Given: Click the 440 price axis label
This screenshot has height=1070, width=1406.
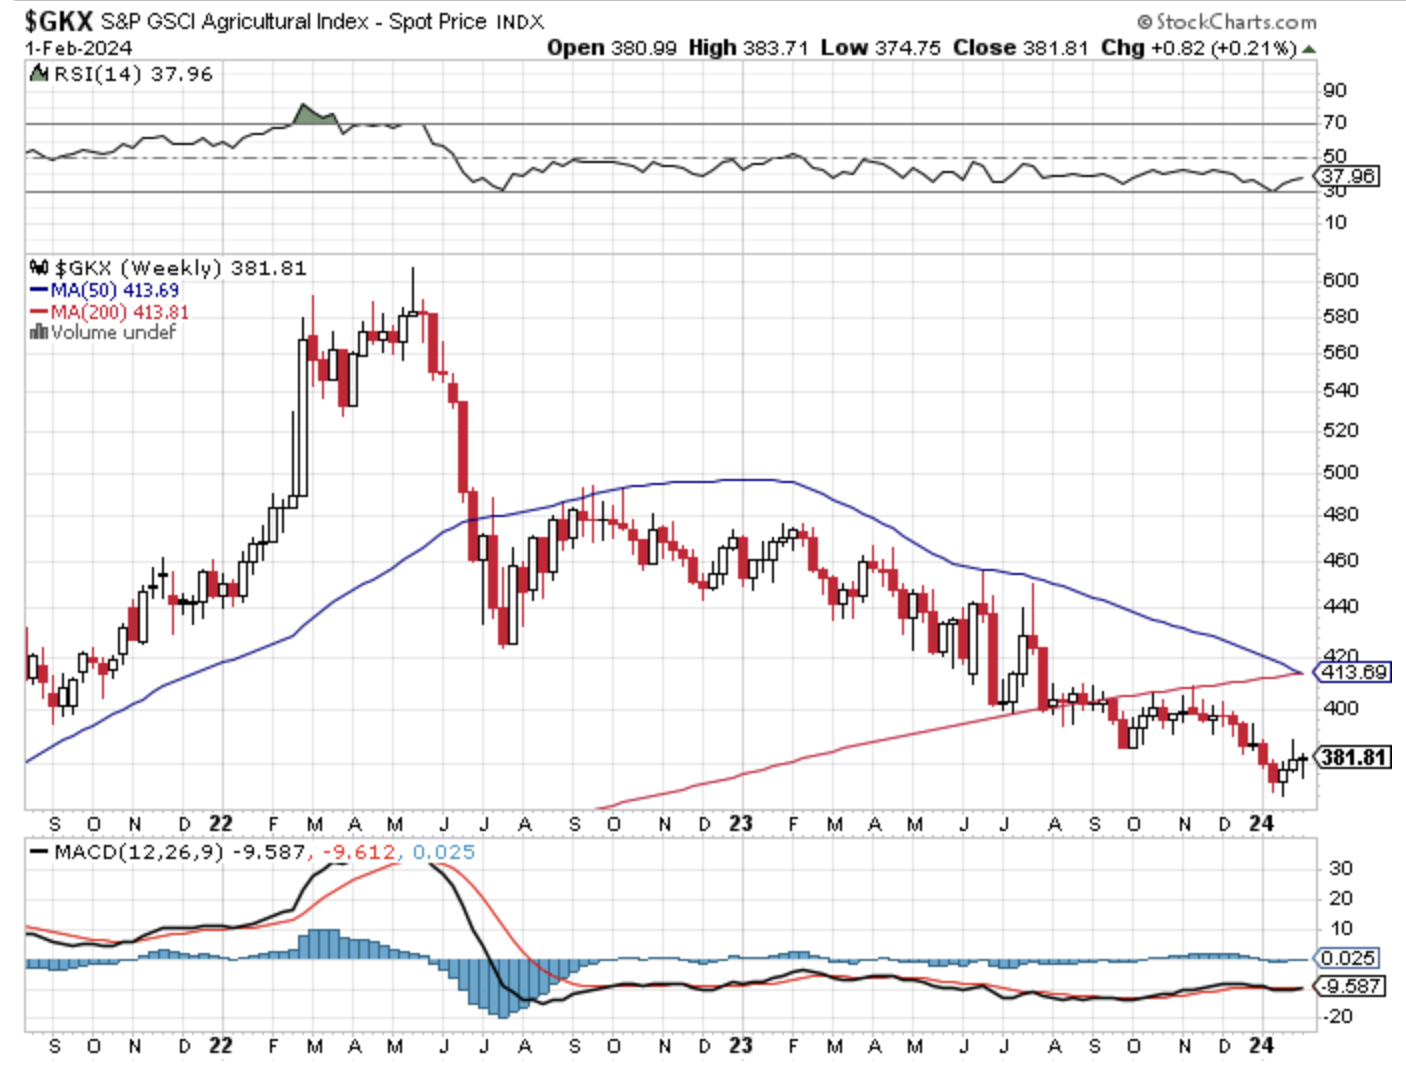Looking at the screenshot, I should (1341, 606).
